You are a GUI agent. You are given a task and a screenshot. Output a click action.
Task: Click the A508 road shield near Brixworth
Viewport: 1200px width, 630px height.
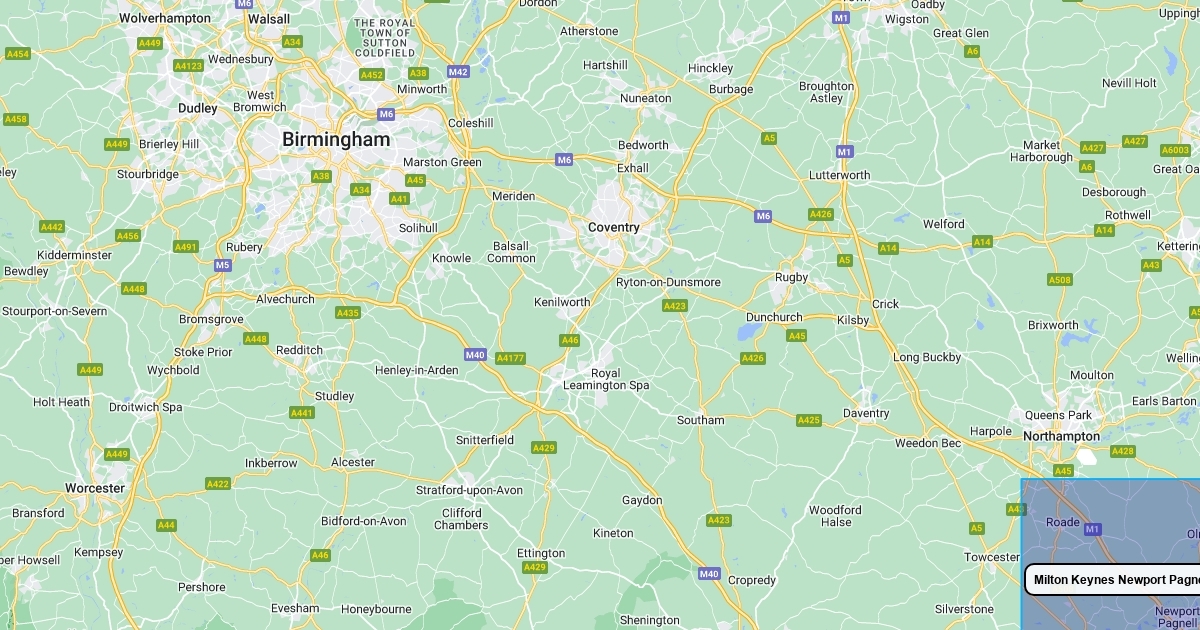pyautogui.click(x=1060, y=280)
